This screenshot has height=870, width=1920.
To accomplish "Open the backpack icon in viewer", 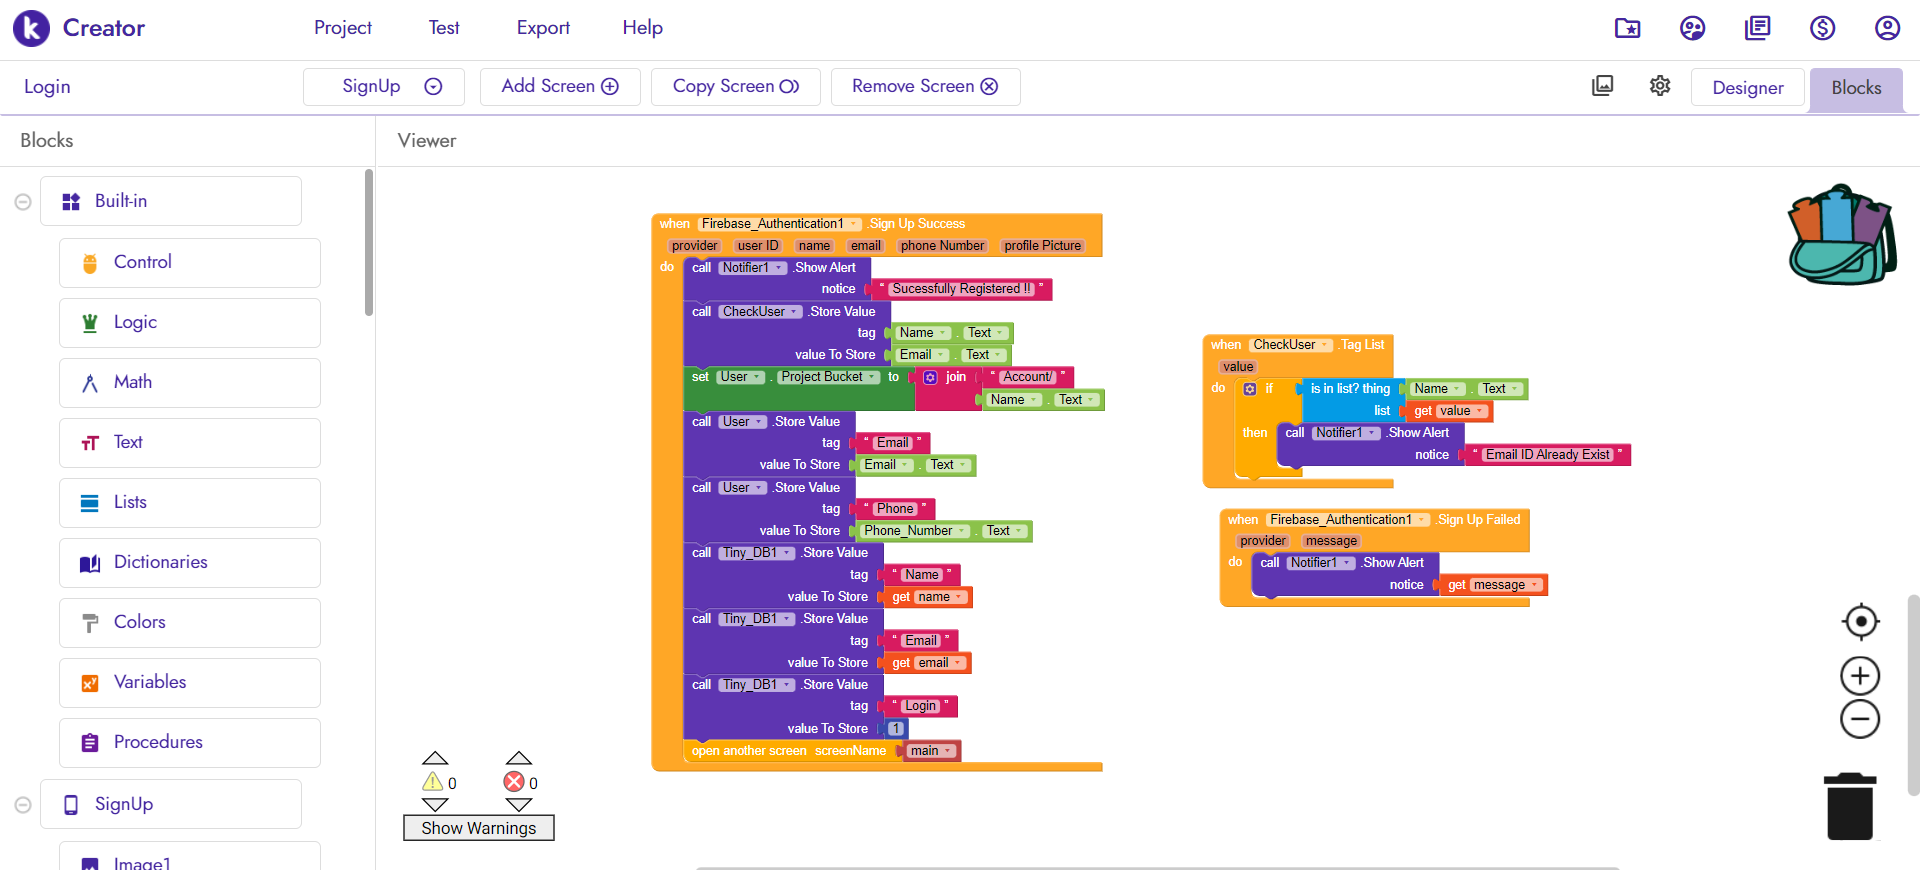I will click(1842, 235).
